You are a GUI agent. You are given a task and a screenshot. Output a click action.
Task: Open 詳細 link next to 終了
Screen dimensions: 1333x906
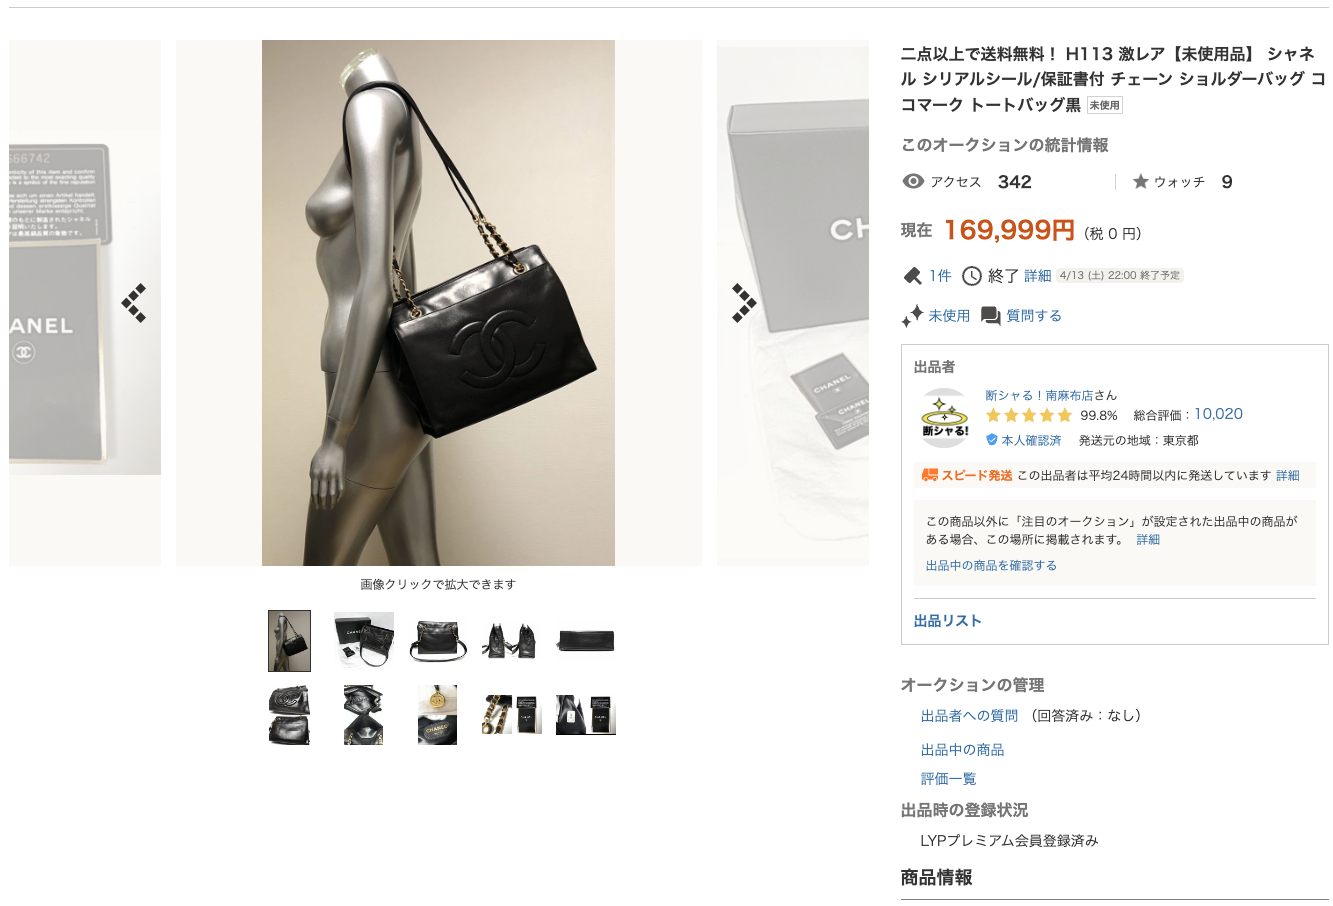[1038, 276]
